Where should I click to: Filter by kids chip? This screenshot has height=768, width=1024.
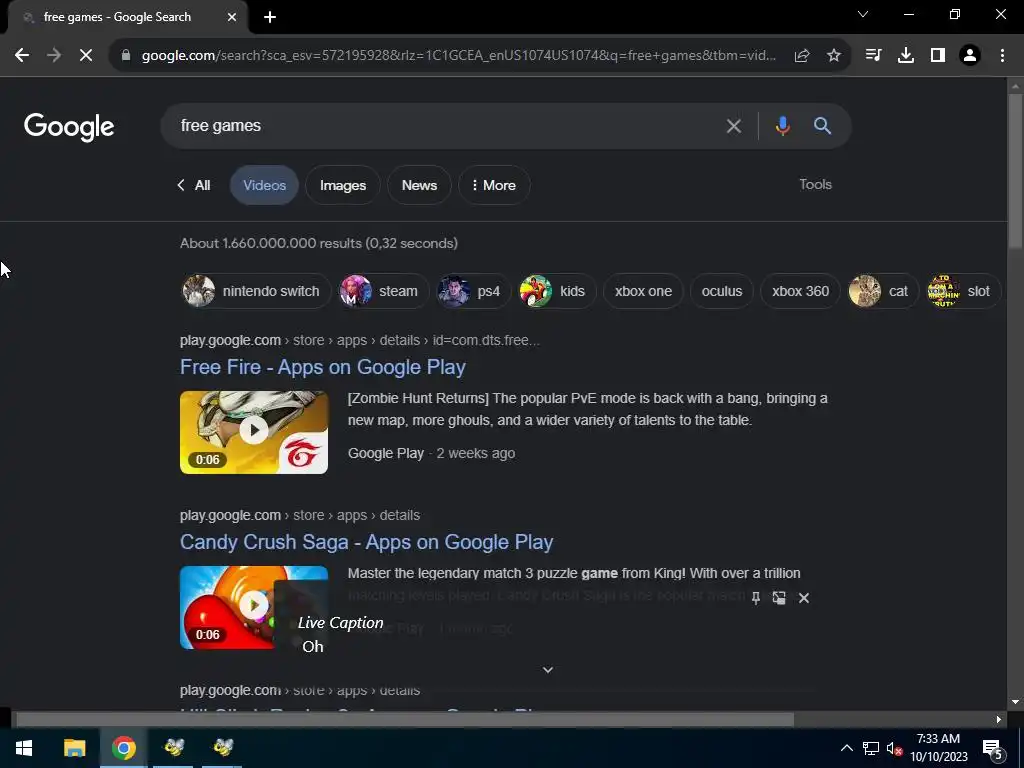click(x=556, y=291)
